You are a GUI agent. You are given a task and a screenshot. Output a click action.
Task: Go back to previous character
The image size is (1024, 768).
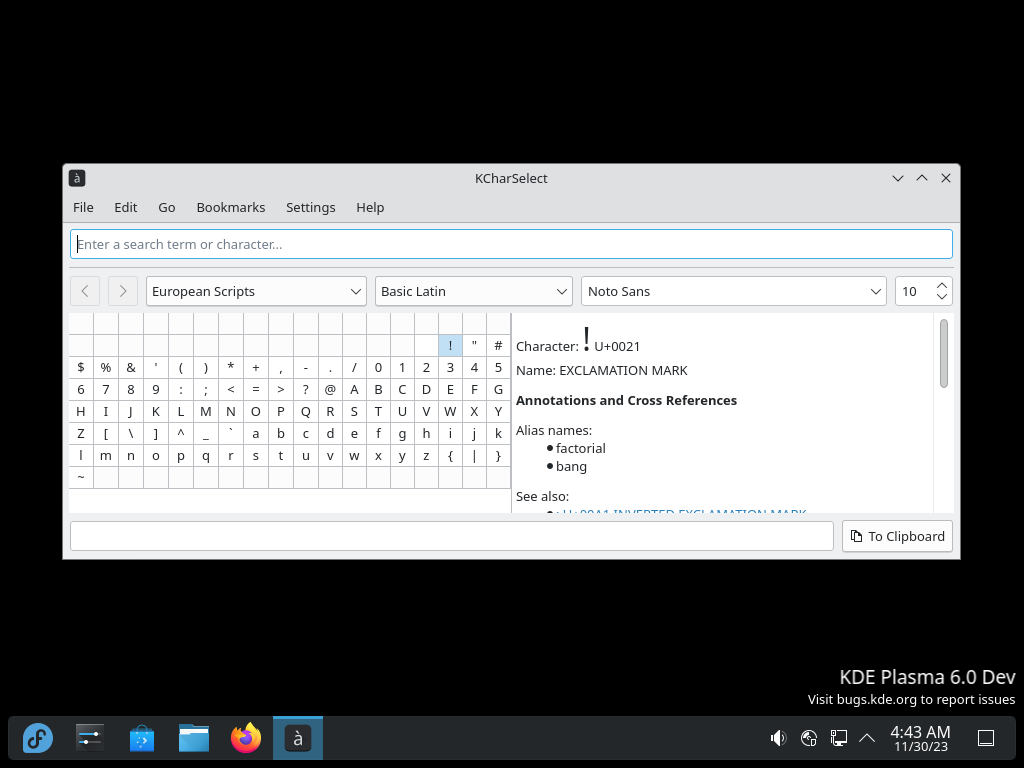pyautogui.click(x=85, y=291)
